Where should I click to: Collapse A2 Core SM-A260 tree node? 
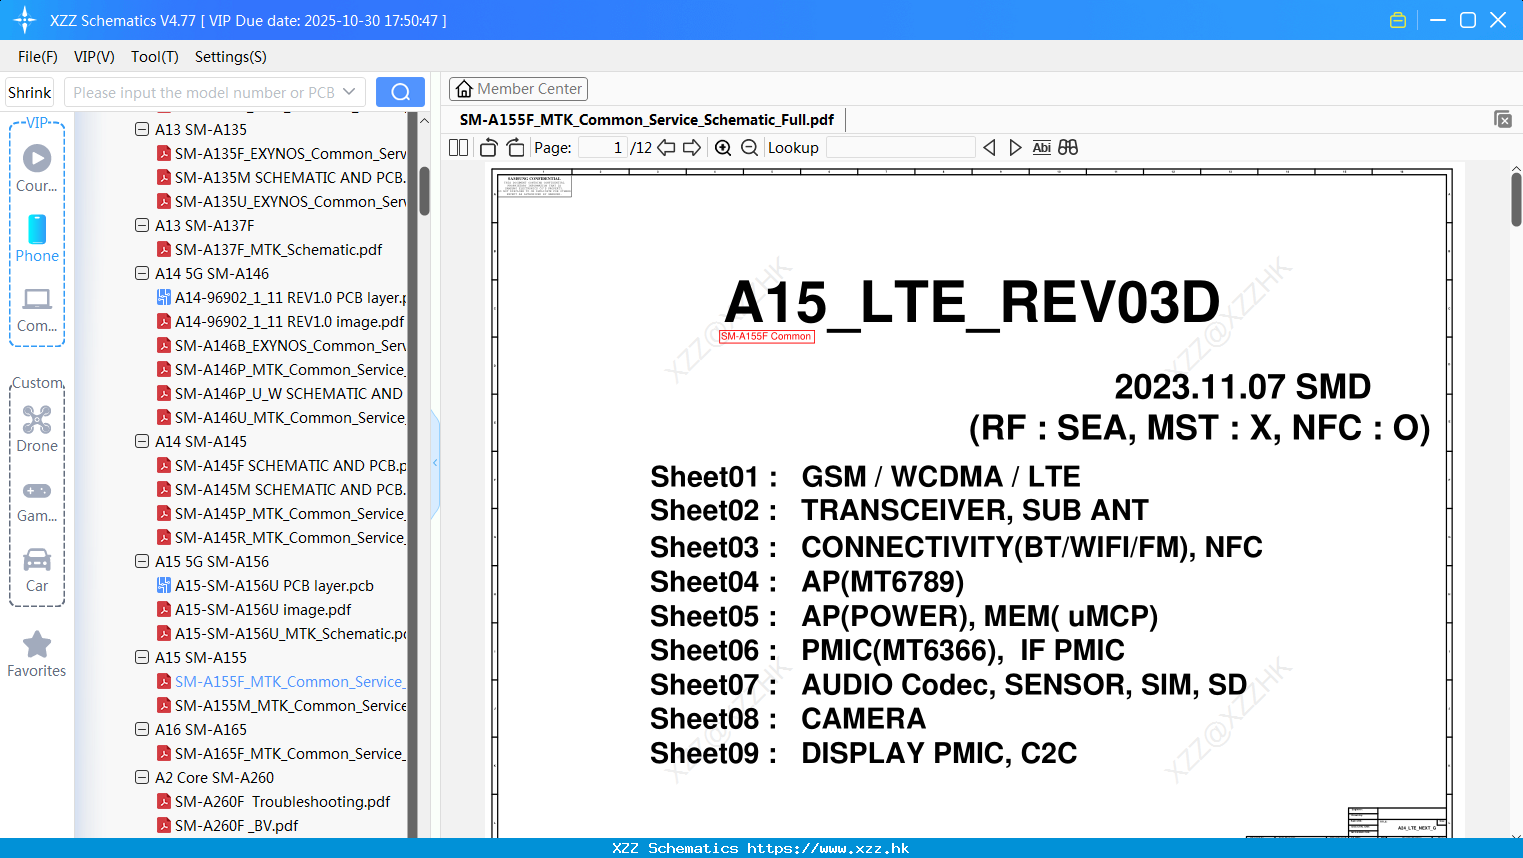pos(142,777)
